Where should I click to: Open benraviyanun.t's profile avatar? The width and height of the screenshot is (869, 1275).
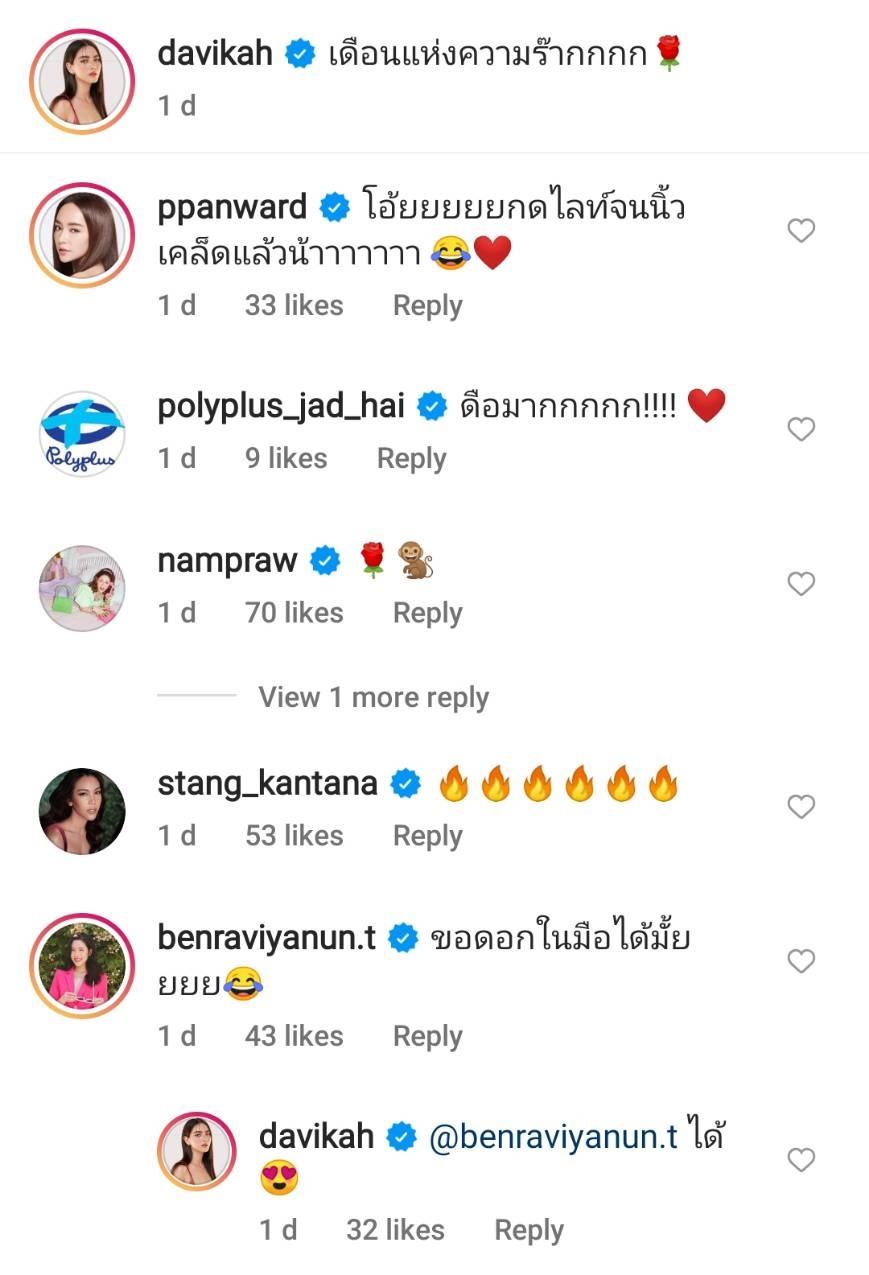click(82, 966)
